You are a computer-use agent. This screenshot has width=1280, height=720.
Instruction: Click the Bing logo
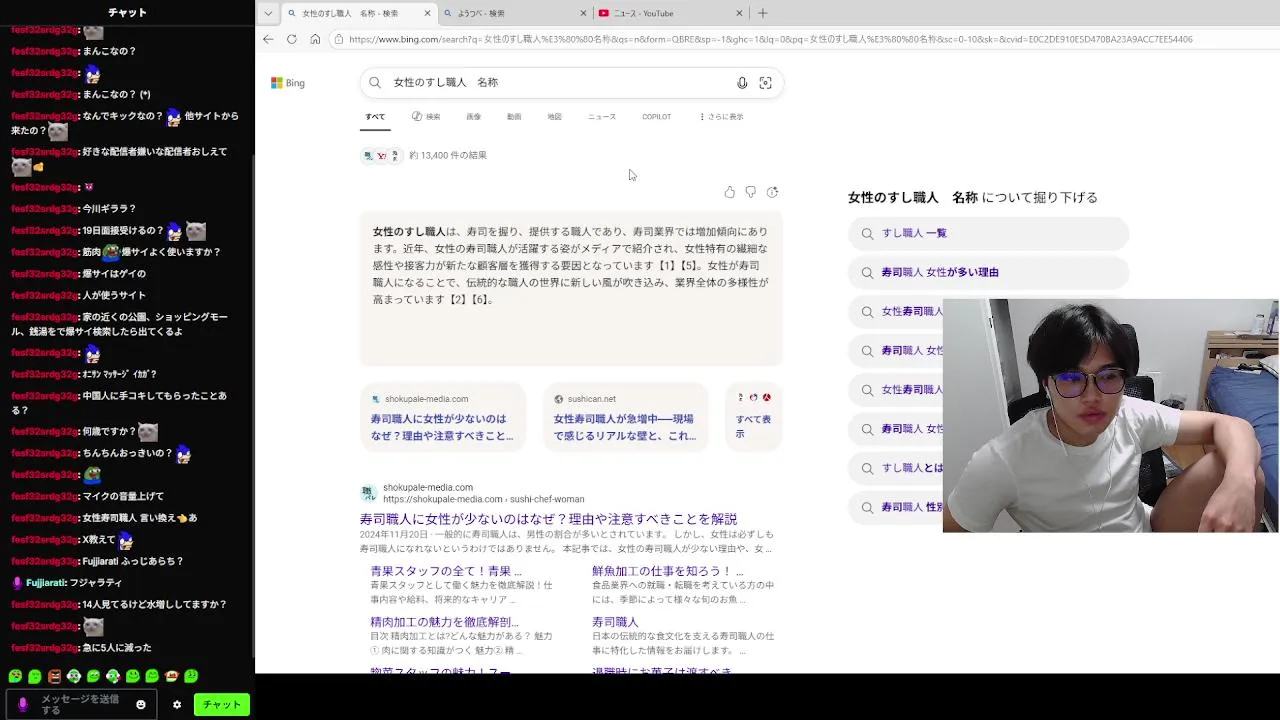click(x=288, y=83)
